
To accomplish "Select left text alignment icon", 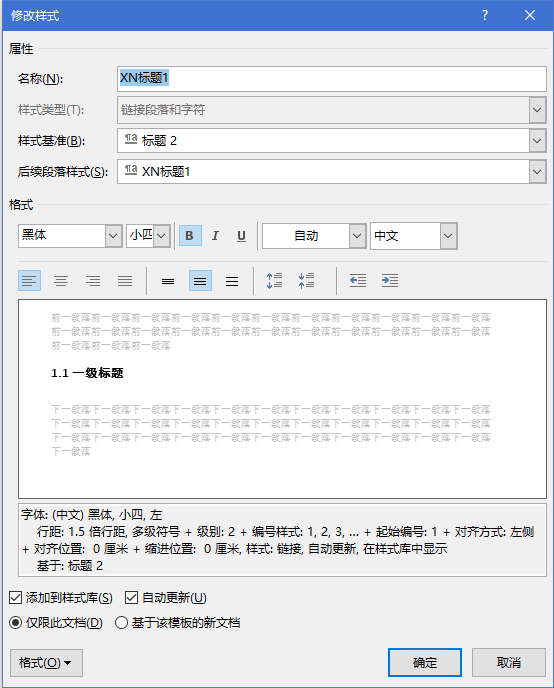I will [x=29, y=280].
